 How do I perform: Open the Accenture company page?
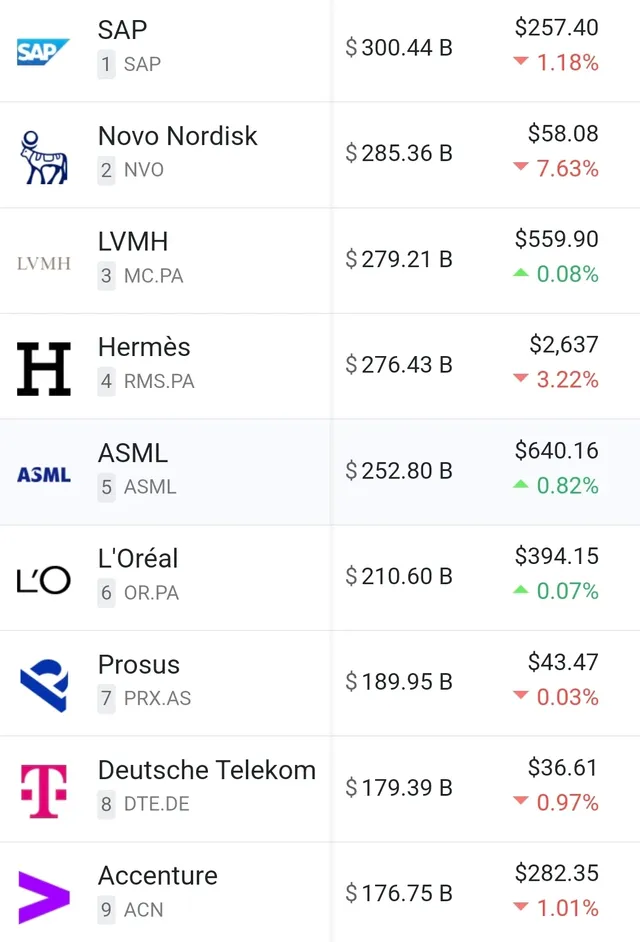[x=157, y=876]
